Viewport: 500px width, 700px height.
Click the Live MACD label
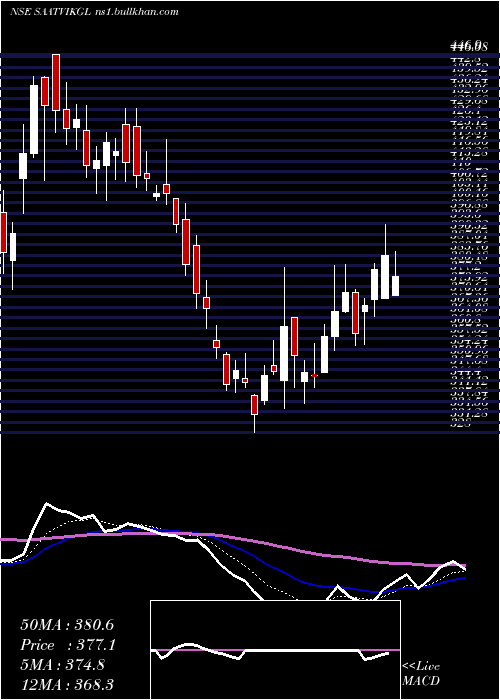(421, 674)
